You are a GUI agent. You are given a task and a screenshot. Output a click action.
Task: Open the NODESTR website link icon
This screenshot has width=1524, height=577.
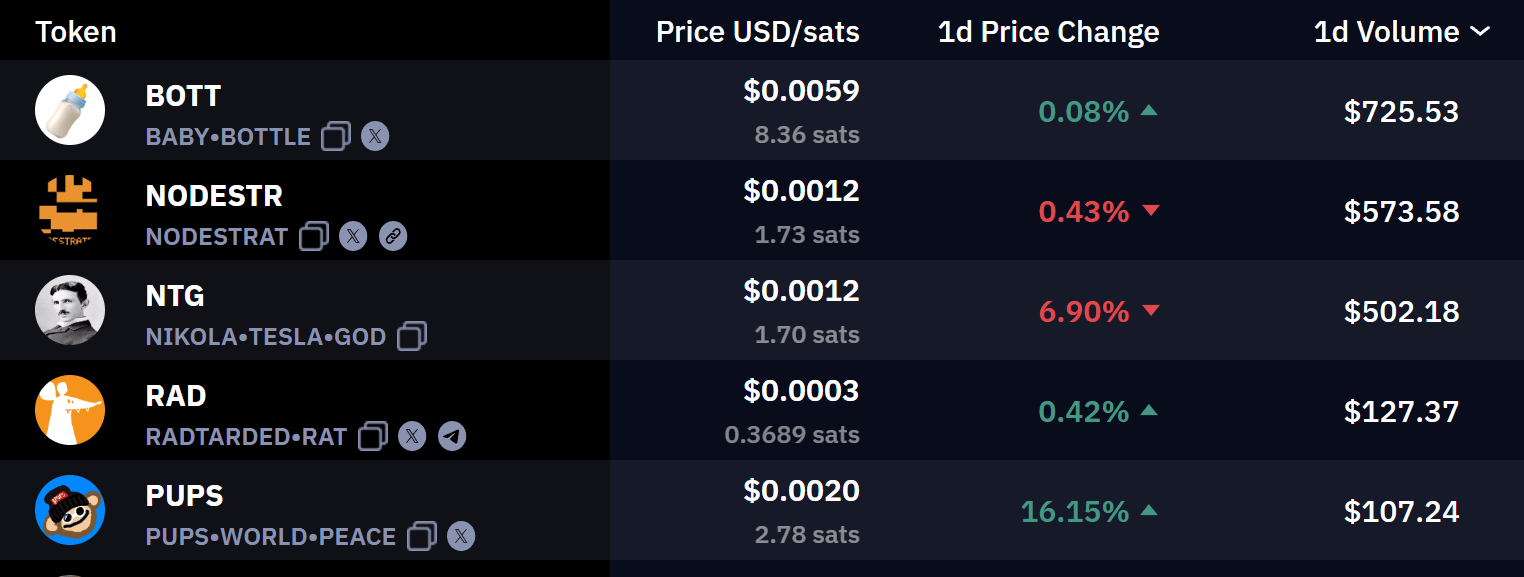393,236
